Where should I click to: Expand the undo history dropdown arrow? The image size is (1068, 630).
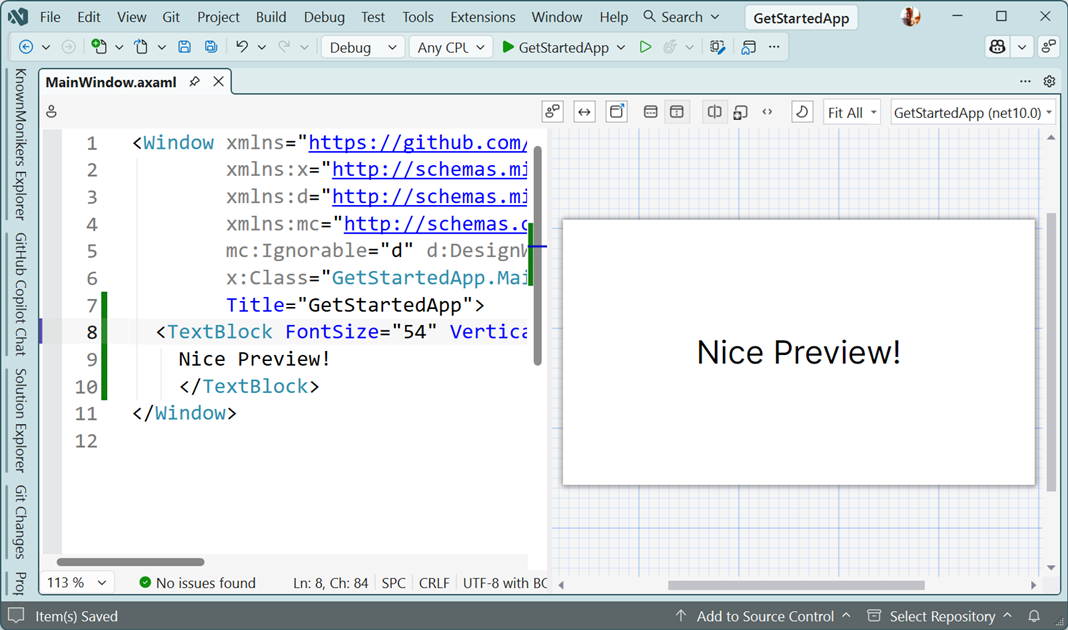(262, 47)
